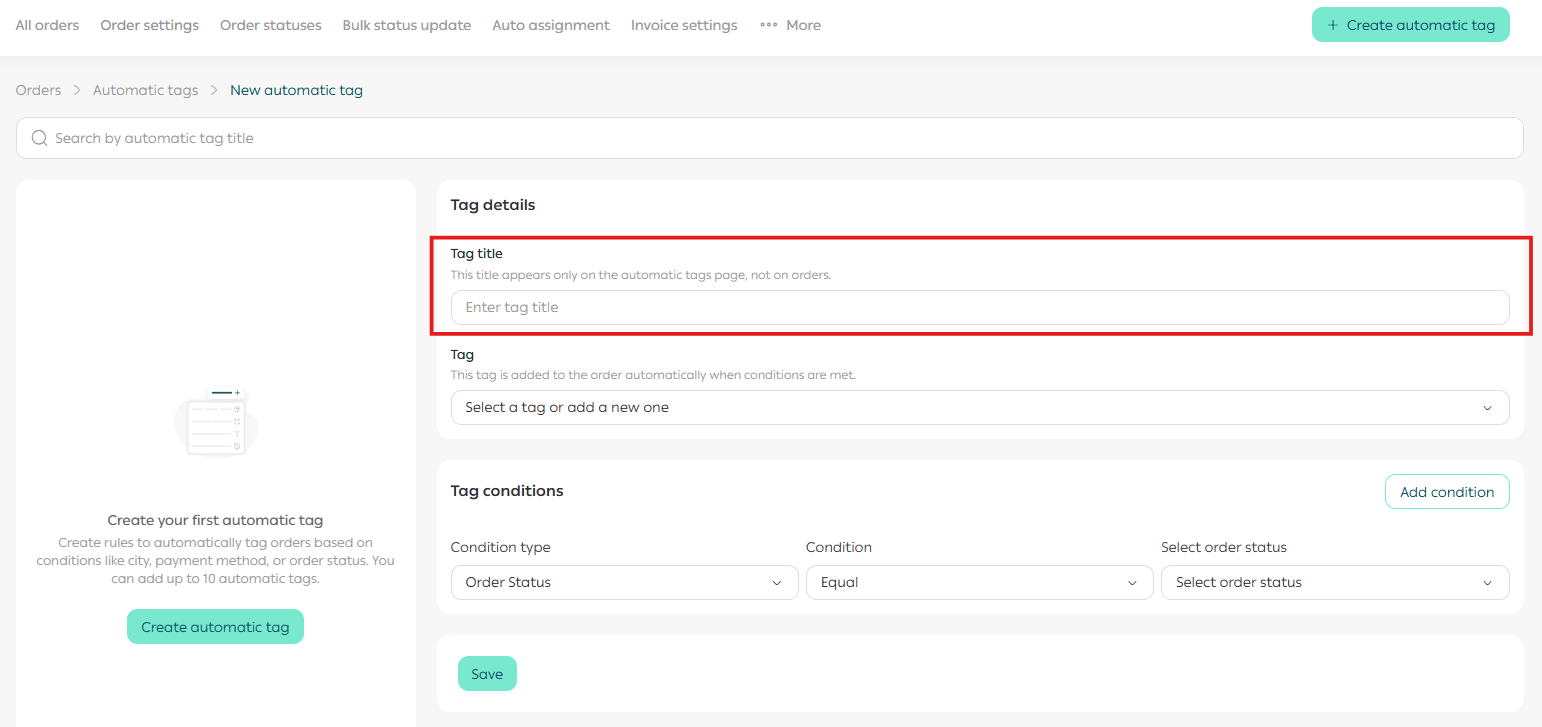Click Orders breadcrumb link
1542x727 pixels.
click(38, 90)
